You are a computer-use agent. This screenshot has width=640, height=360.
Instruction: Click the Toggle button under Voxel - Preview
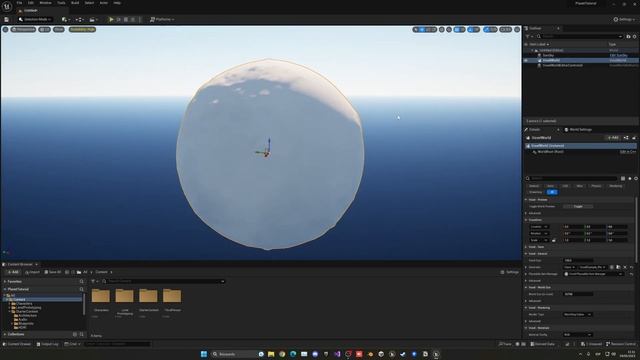pos(578,207)
